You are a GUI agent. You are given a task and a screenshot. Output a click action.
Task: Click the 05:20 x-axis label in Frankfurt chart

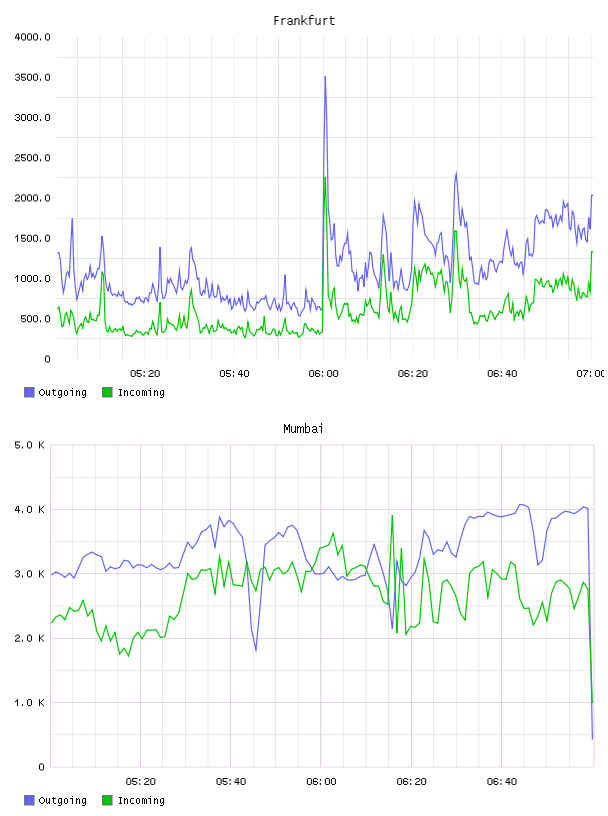(x=145, y=374)
